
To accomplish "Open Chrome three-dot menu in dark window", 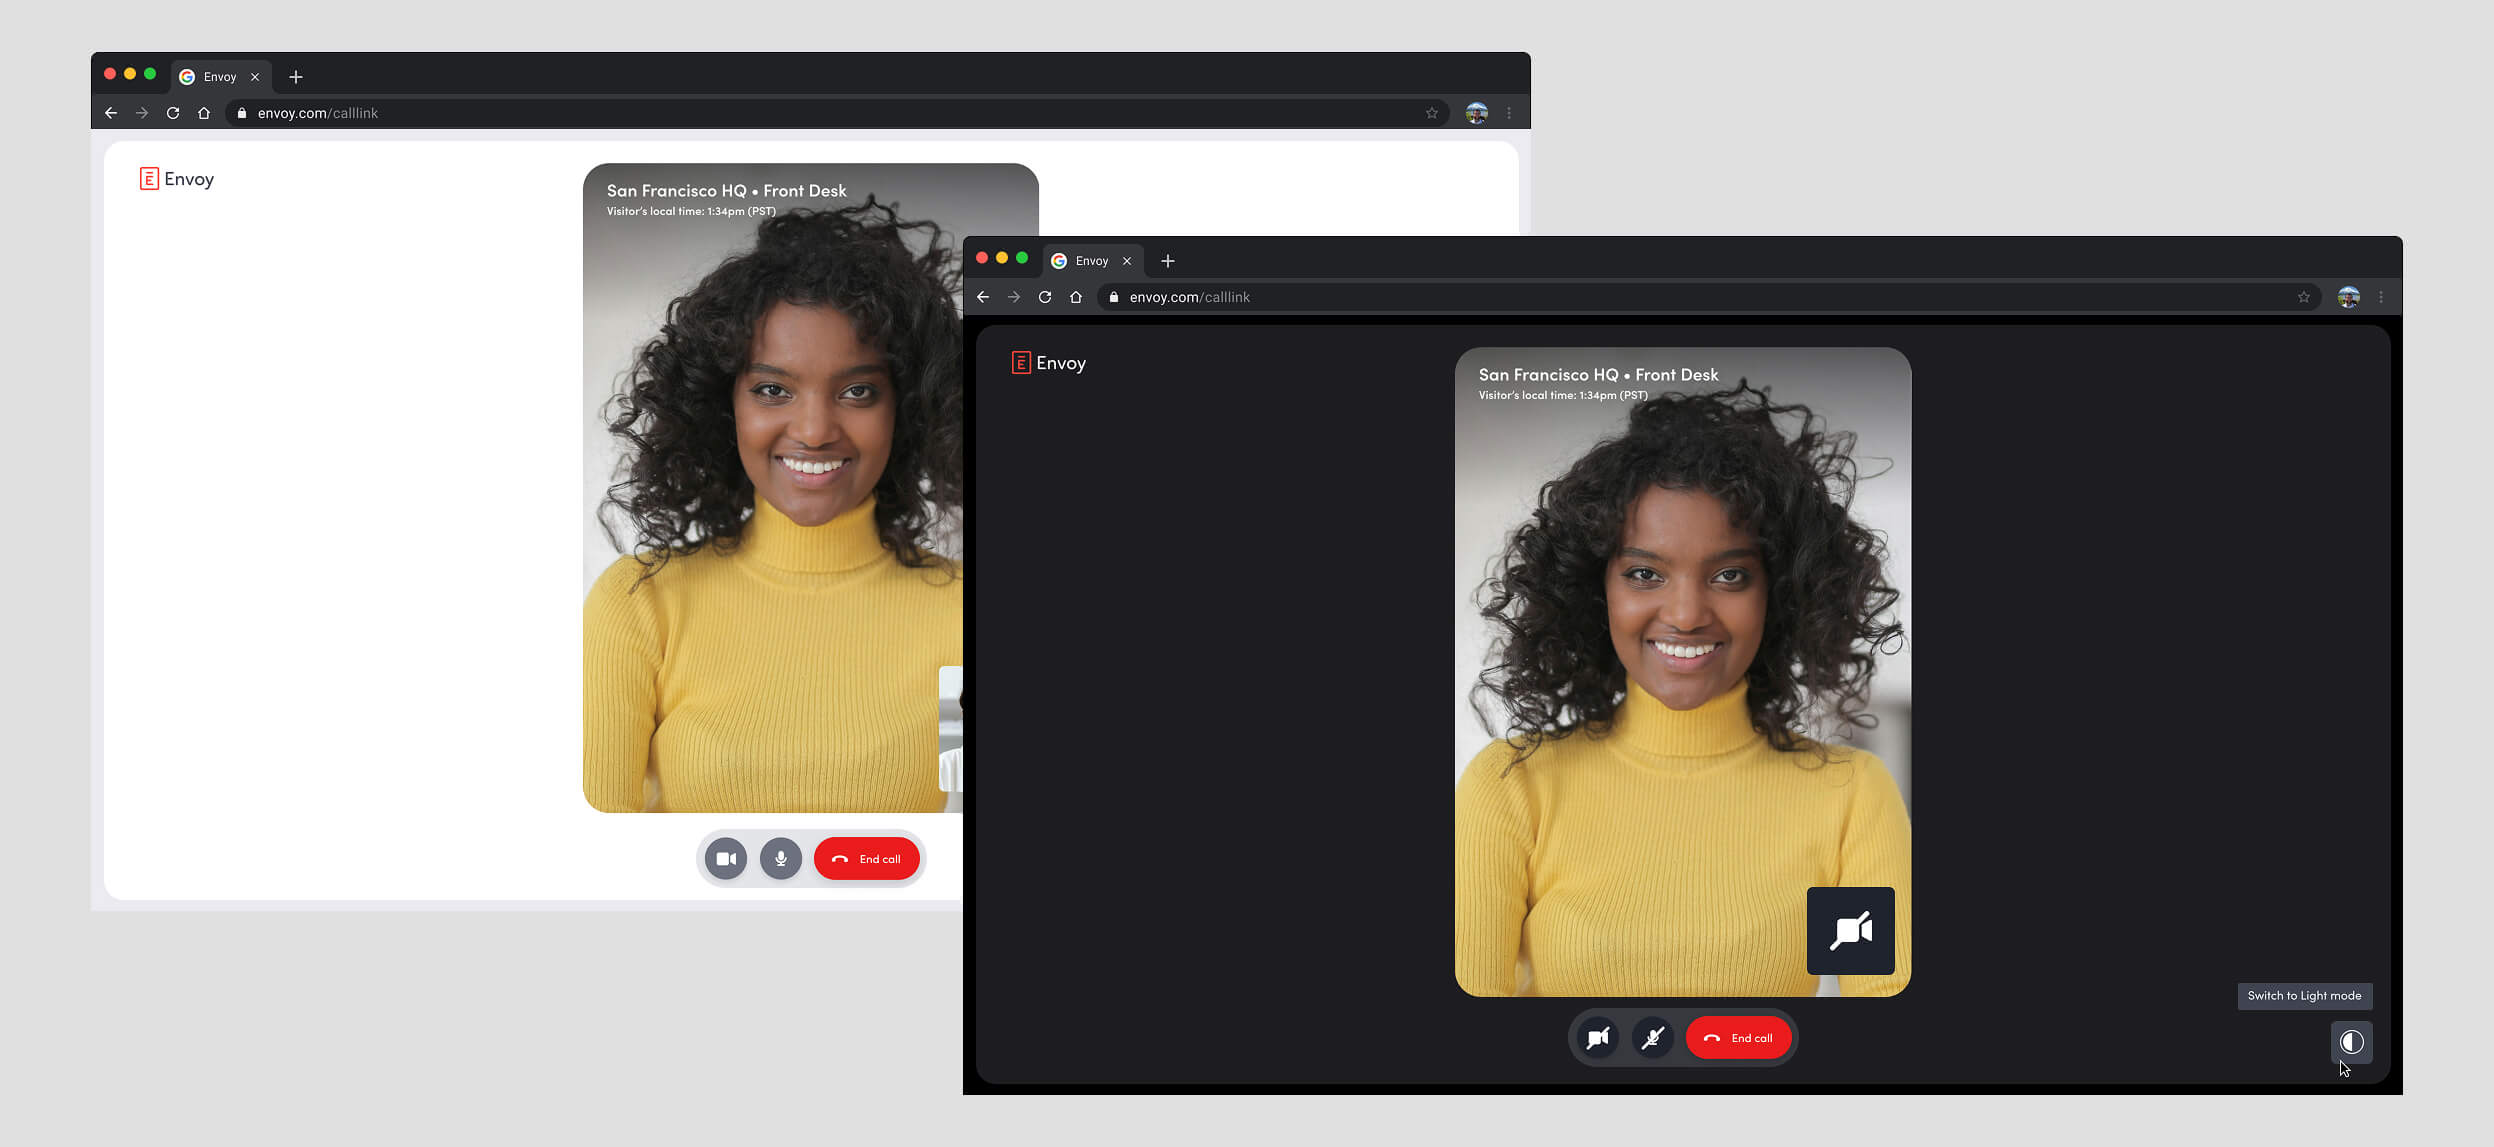I will pos(2381,297).
